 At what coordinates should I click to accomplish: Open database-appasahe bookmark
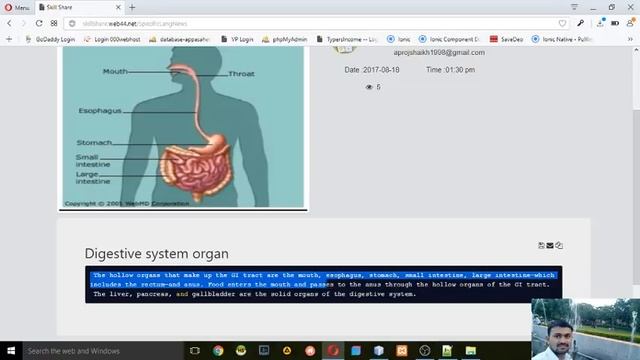(180, 39)
